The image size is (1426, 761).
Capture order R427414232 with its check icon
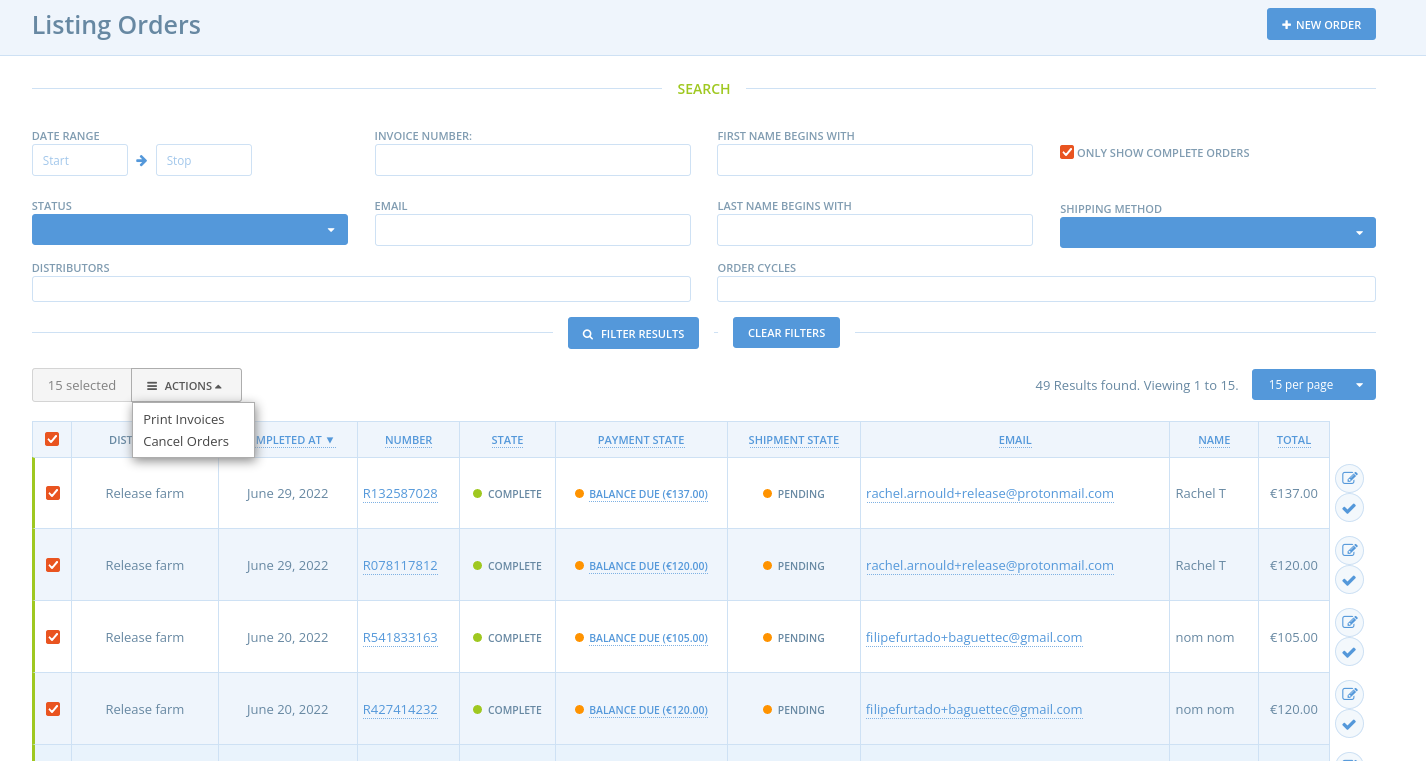(1349, 723)
